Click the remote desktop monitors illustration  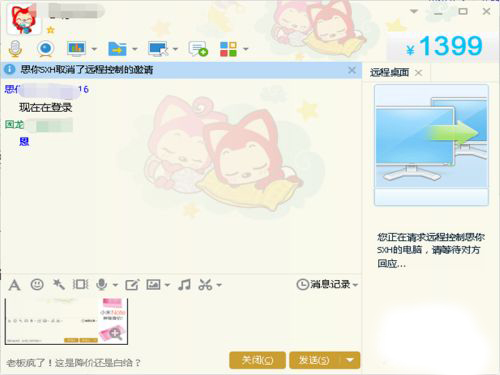431,145
